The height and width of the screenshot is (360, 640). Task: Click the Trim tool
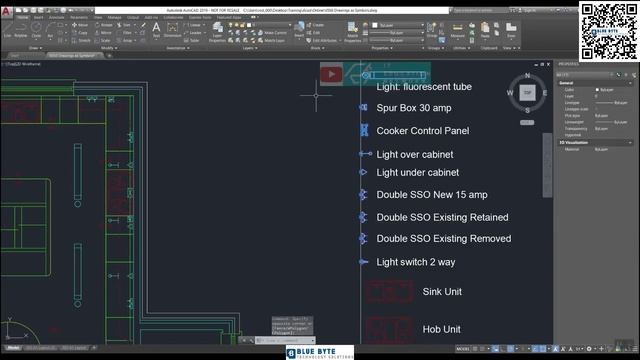[124, 25]
